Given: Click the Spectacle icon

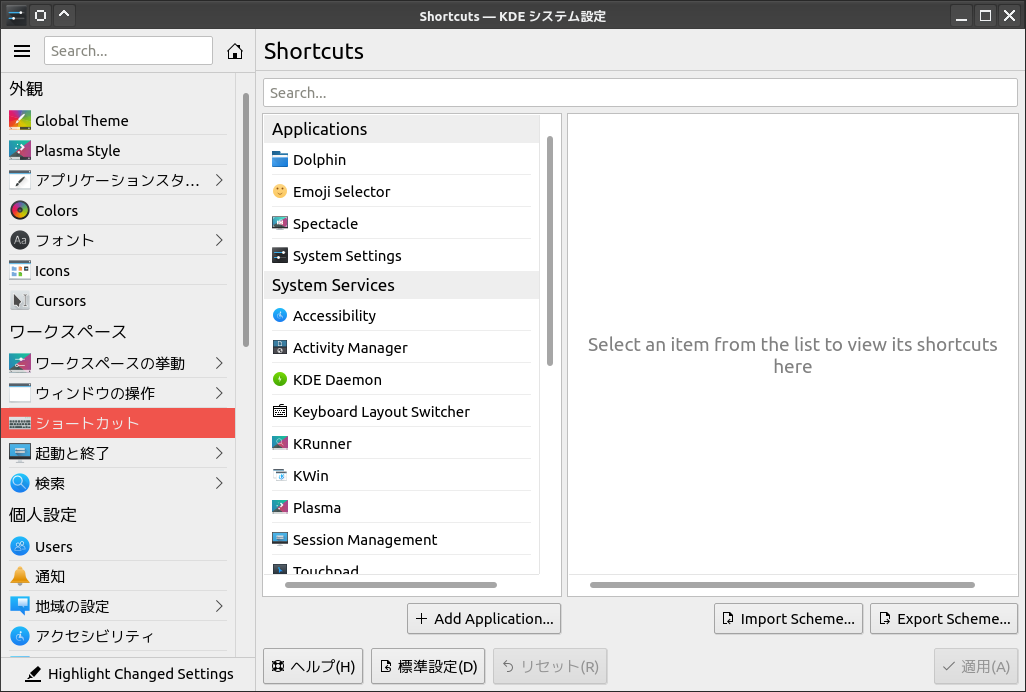Looking at the screenshot, I should [280, 224].
